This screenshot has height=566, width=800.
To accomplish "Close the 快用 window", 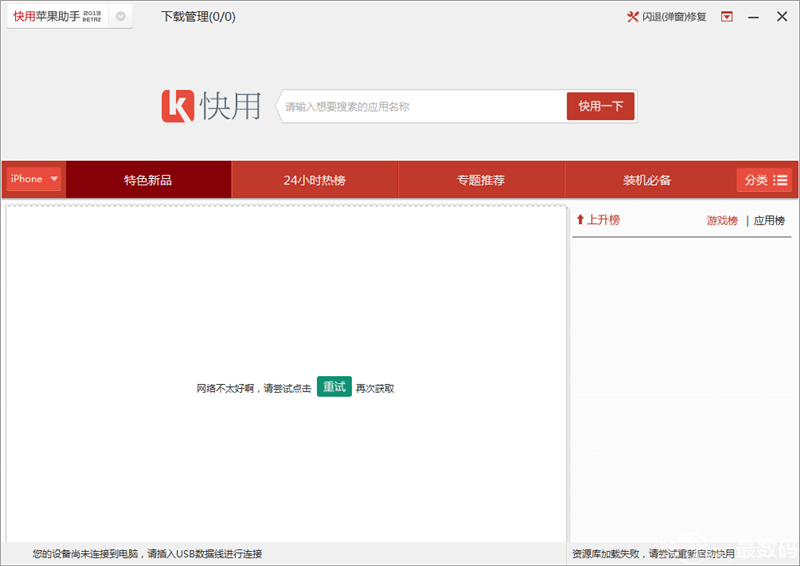I will tap(782, 17).
